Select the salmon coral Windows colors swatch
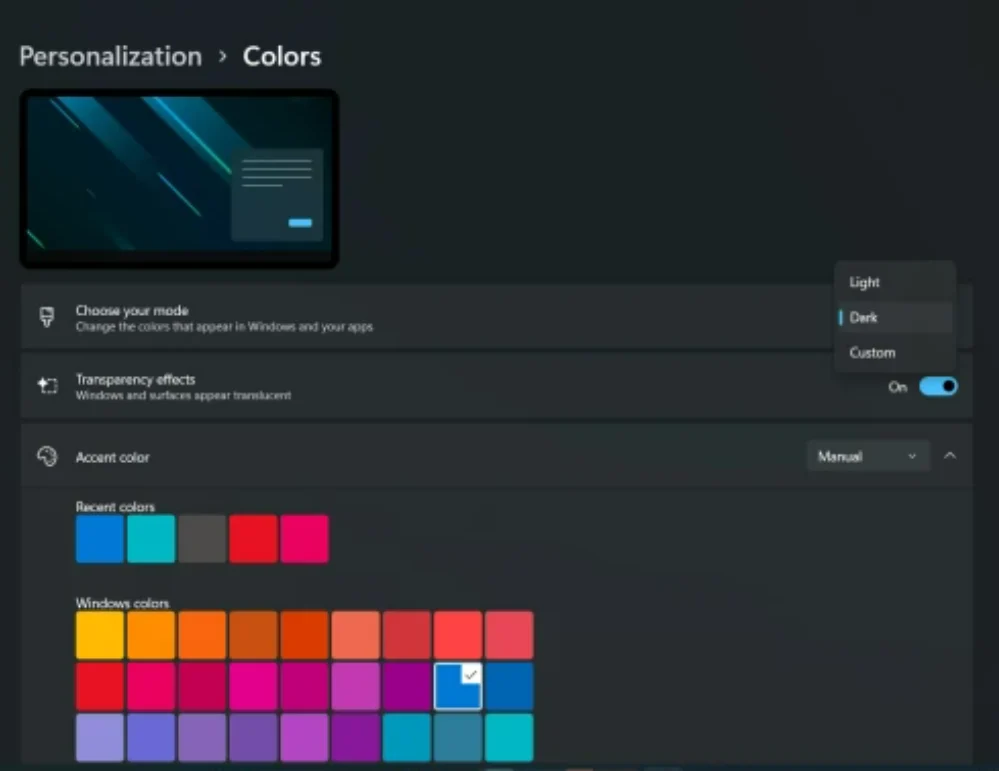This screenshot has width=999, height=771. coord(356,635)
